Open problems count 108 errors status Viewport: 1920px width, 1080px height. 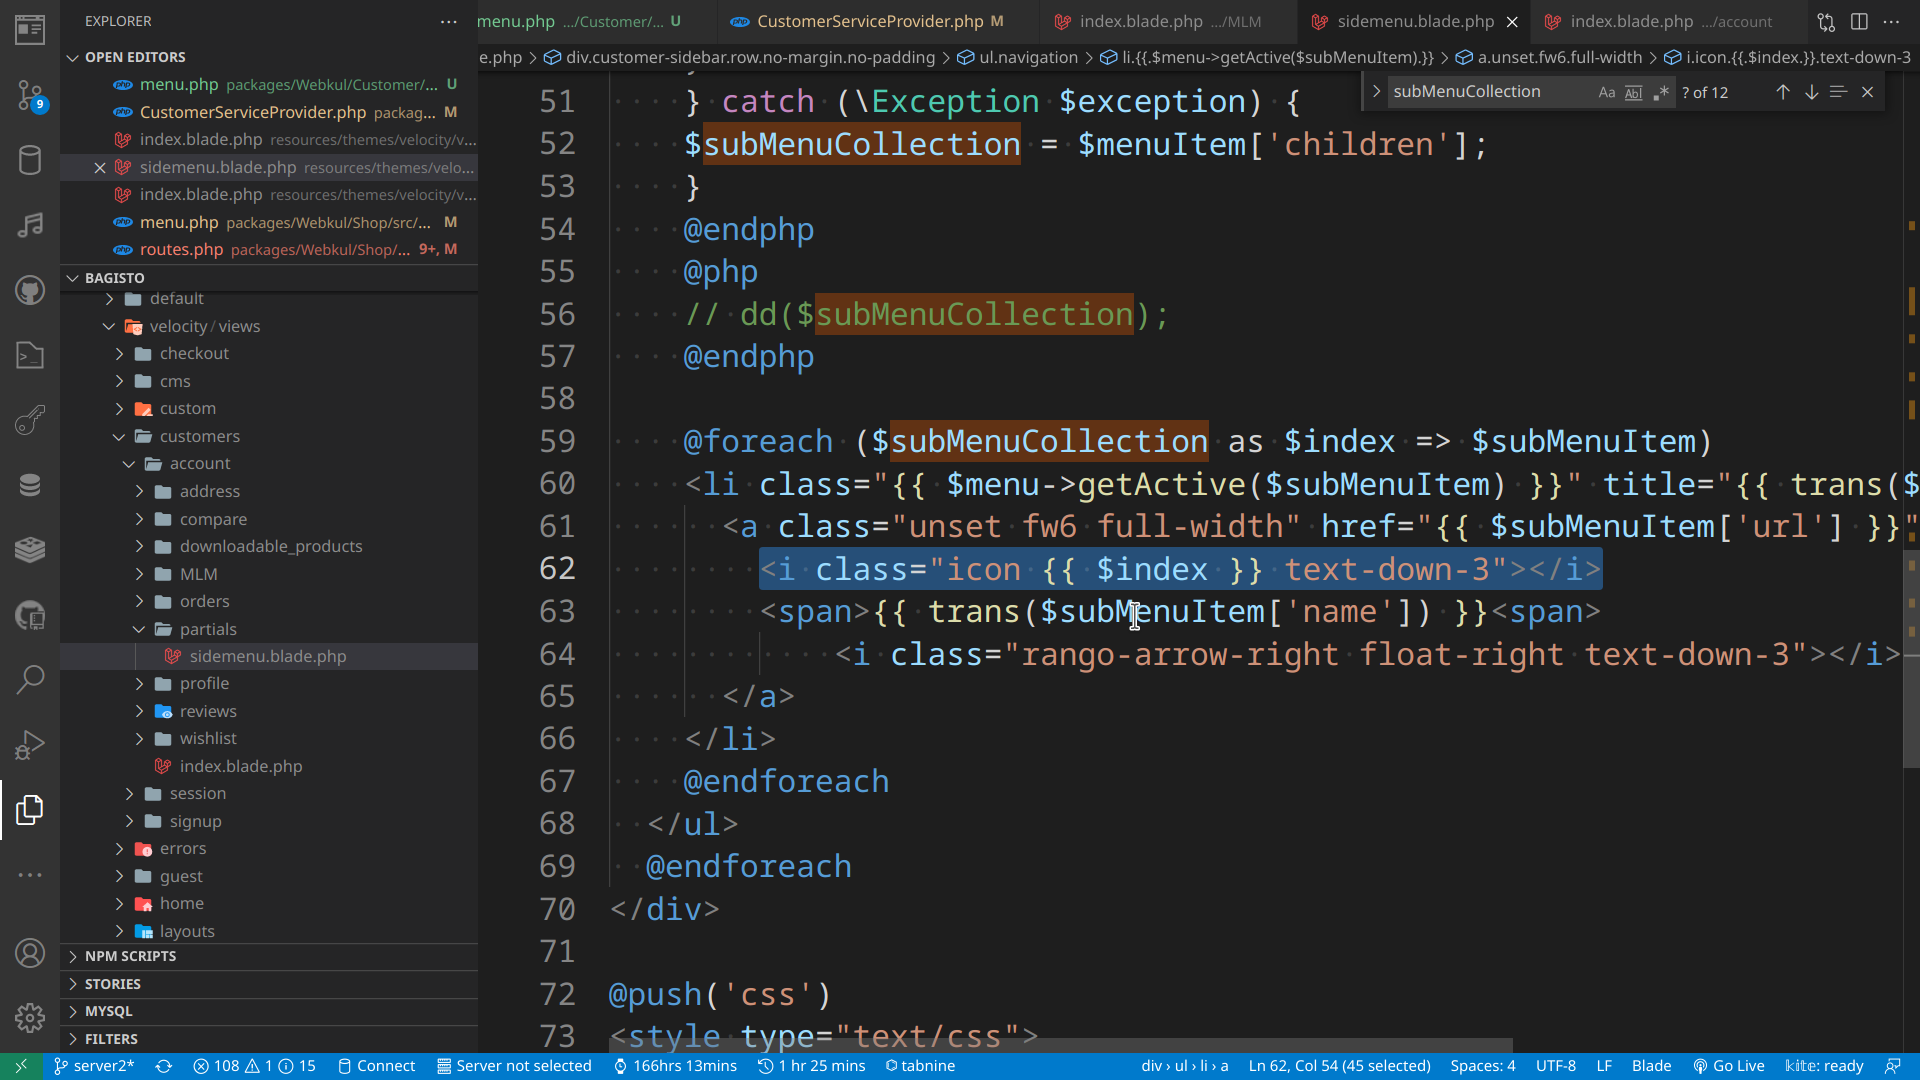point(254,1066)
